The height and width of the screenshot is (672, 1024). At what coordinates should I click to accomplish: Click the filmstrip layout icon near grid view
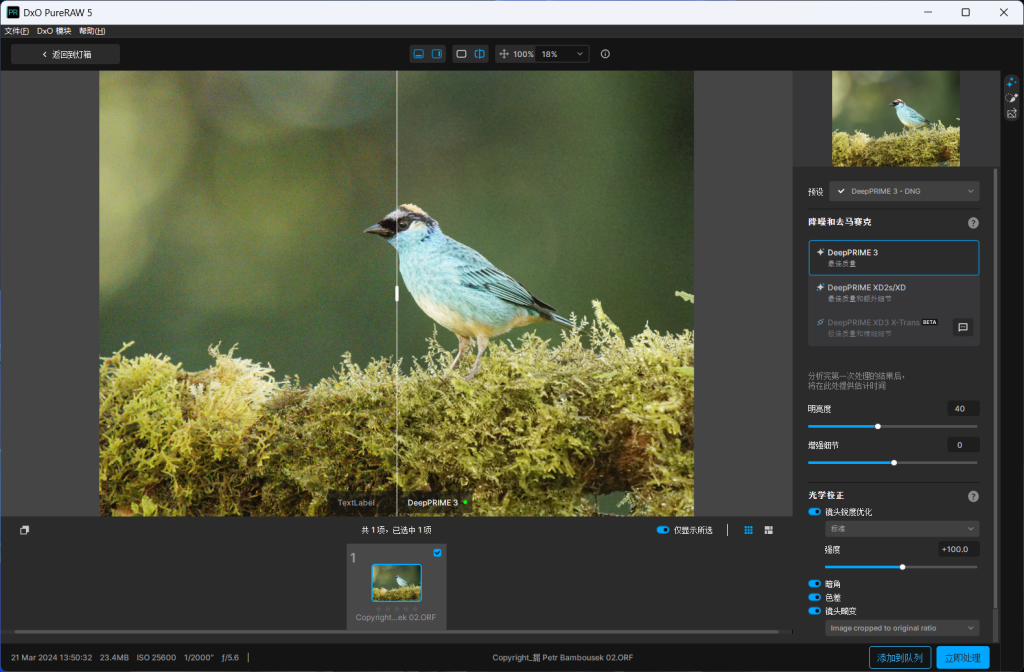[768, 530]
